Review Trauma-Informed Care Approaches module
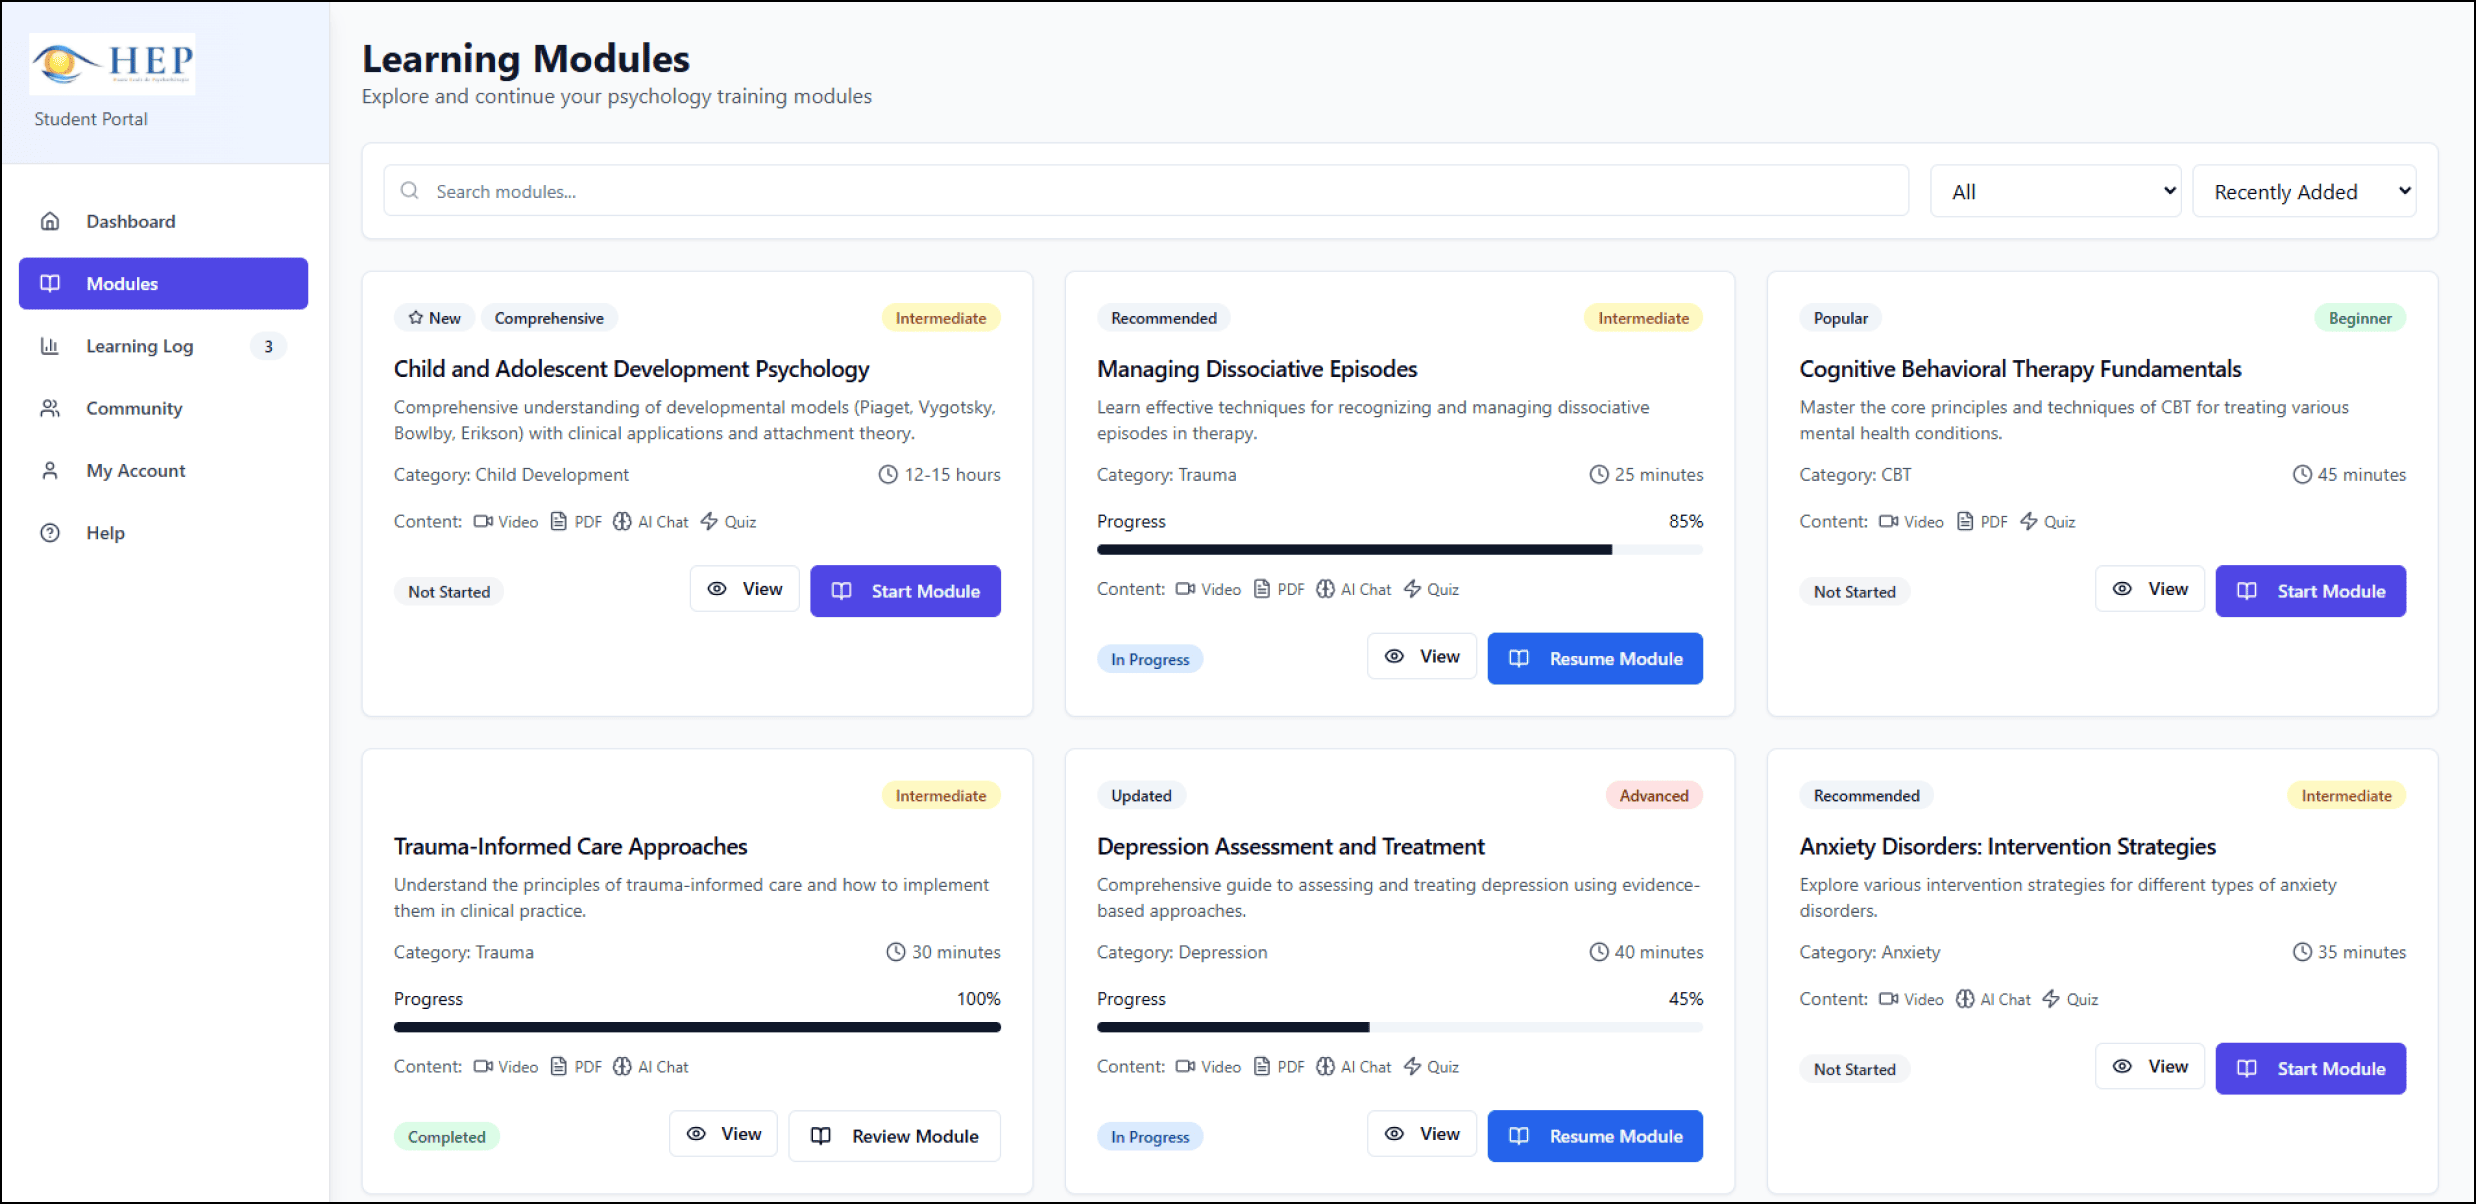 click(894, 1136)
